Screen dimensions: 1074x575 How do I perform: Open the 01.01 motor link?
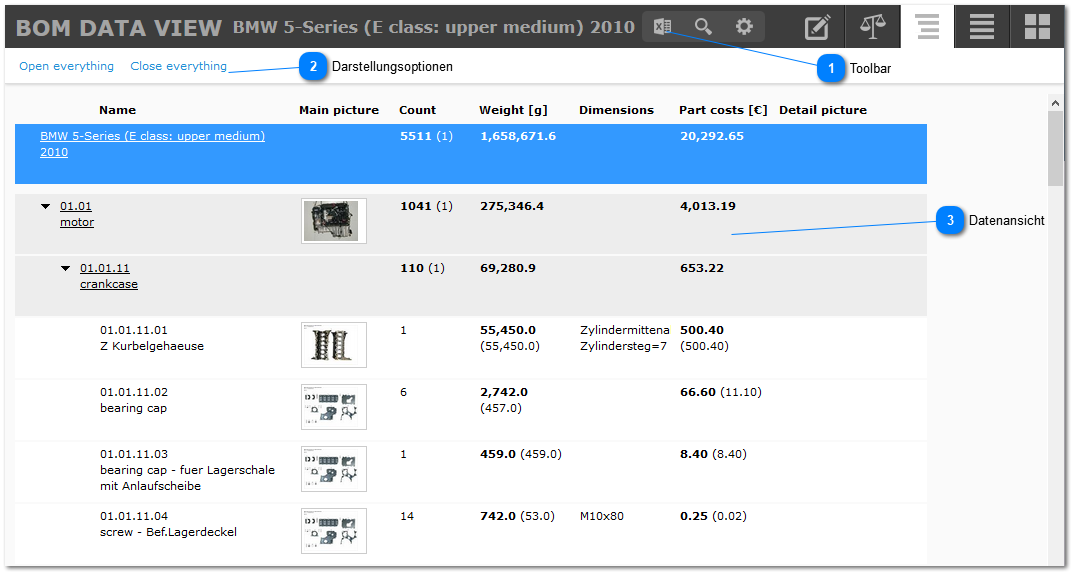click(77, 214)
